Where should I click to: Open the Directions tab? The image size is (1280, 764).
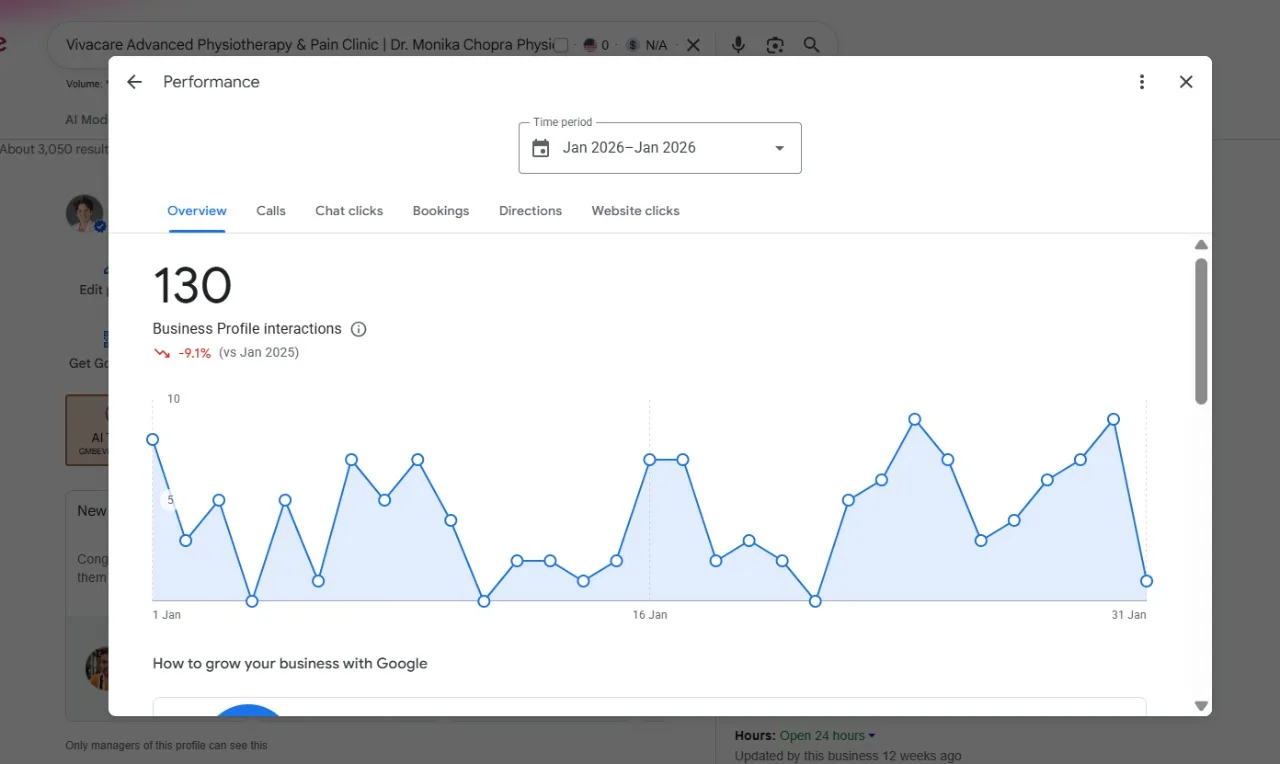[530, 211]
